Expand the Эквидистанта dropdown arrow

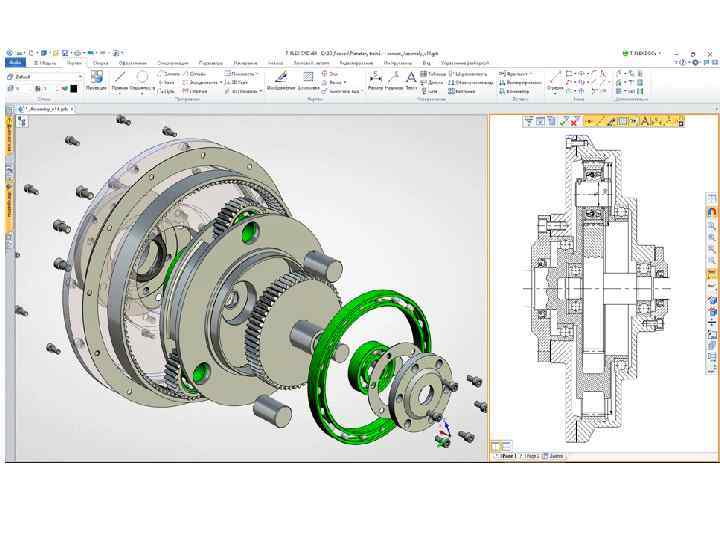(x=221, y=83)
